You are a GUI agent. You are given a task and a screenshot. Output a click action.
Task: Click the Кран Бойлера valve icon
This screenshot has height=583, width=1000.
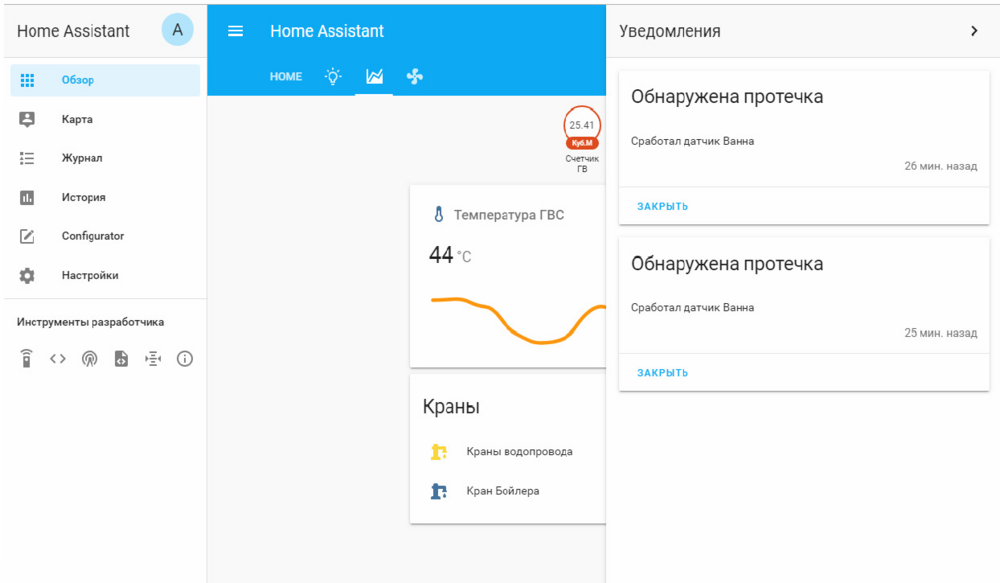[x=439, y=491]
